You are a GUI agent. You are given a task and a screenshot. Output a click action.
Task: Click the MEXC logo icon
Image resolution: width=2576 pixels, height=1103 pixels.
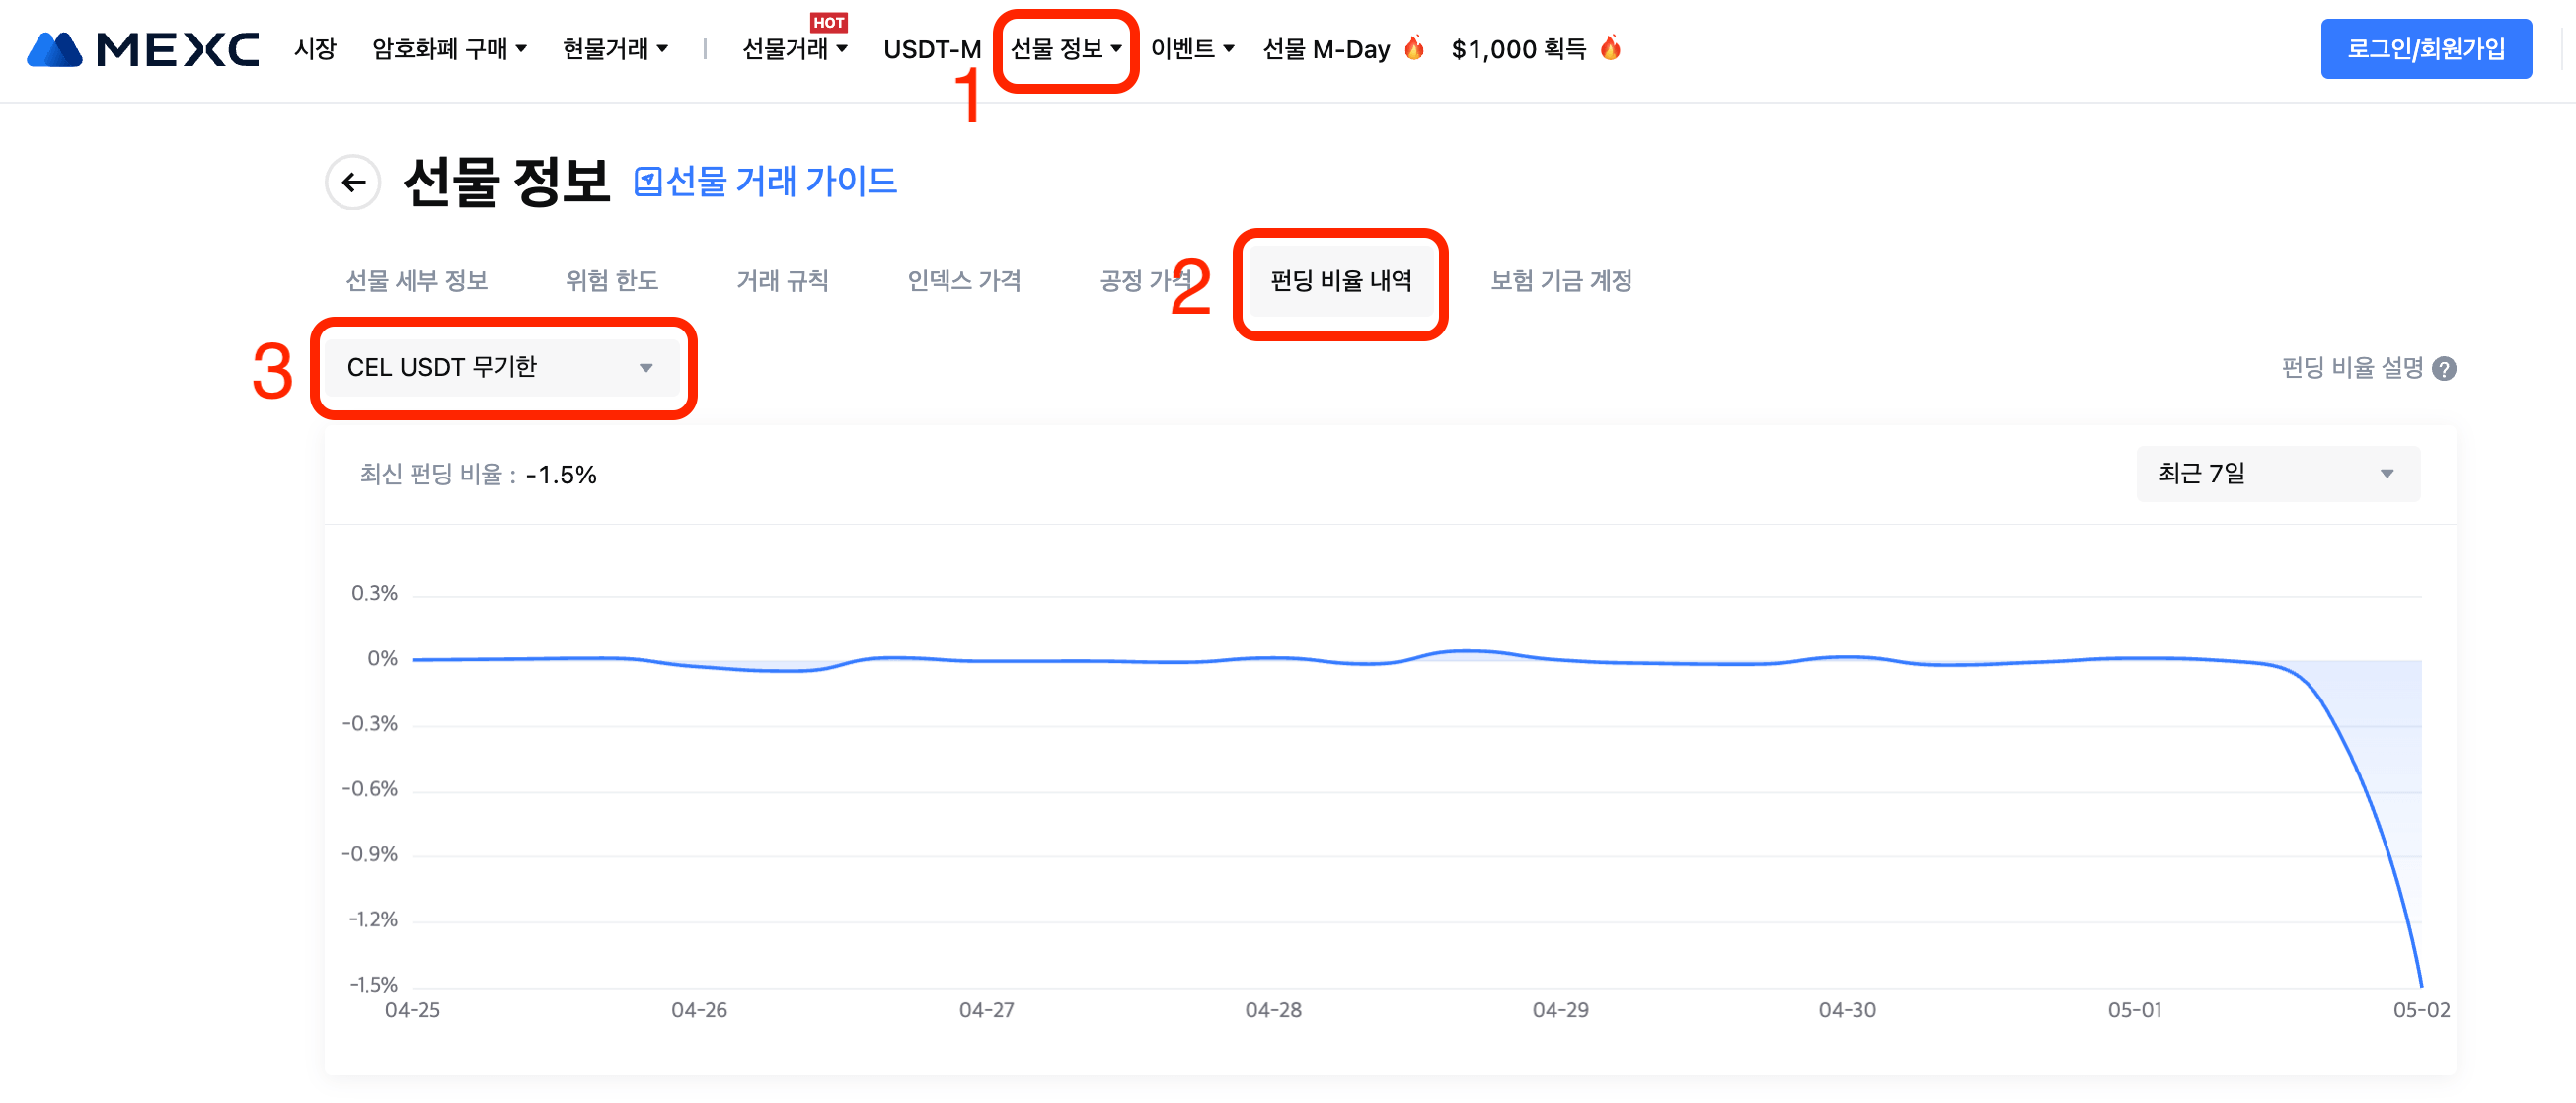(x=55, y=49)
